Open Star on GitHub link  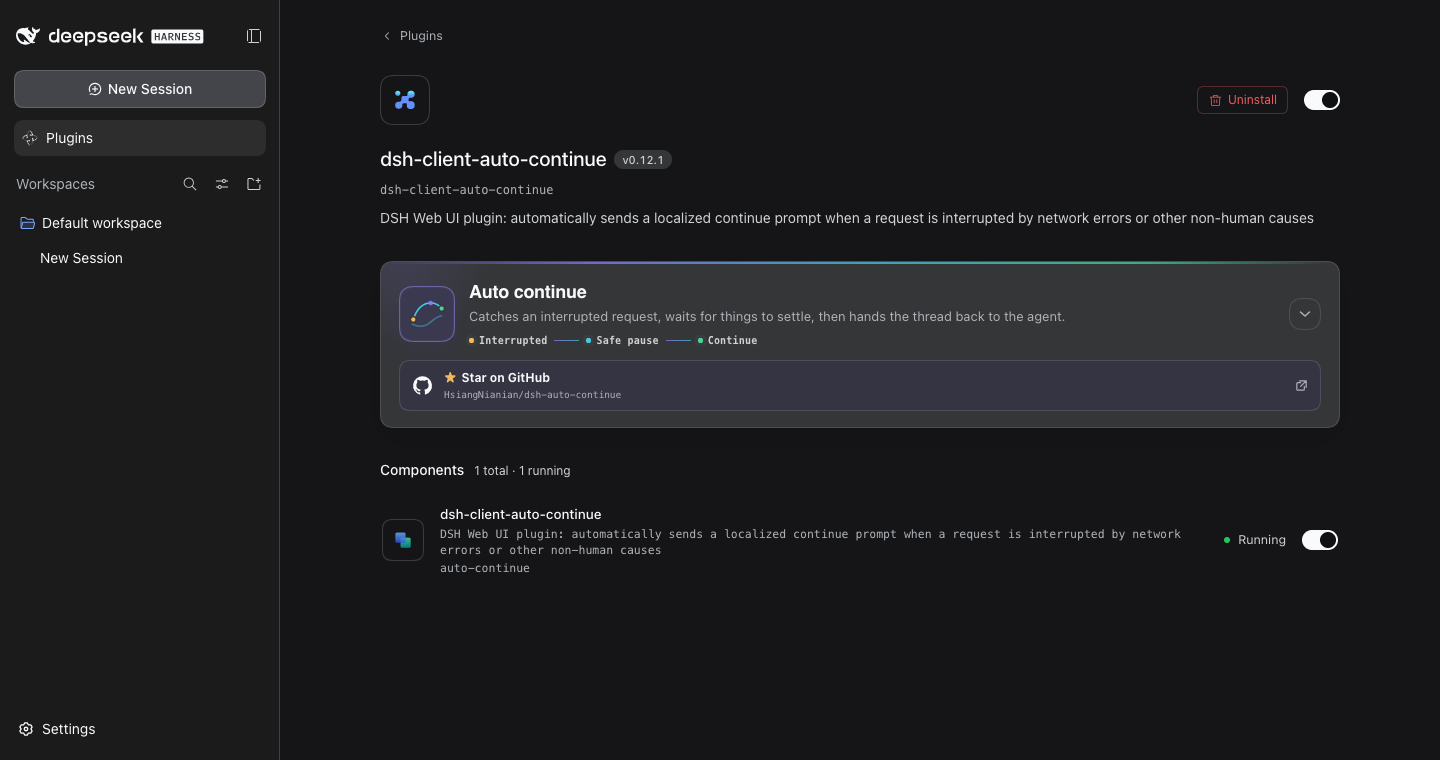[x=860, y=385]
